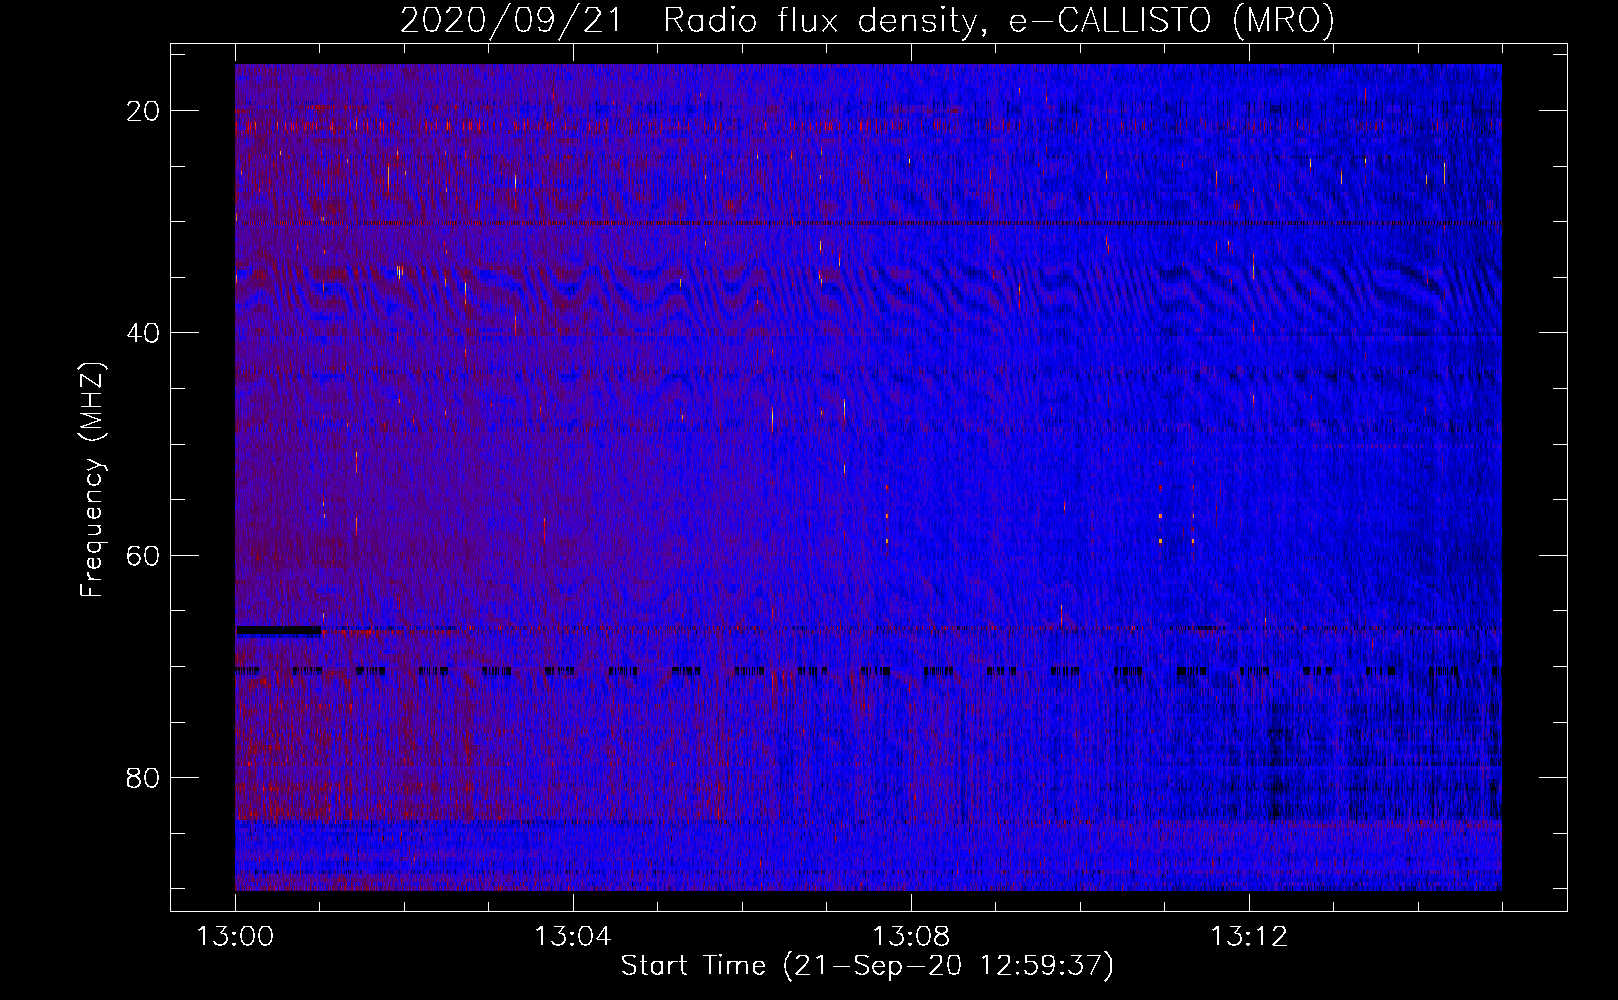The width and height of the screenshot is (1618, 1000).
Task: Click the 20 frequency tick label
Action: (143, 111)
